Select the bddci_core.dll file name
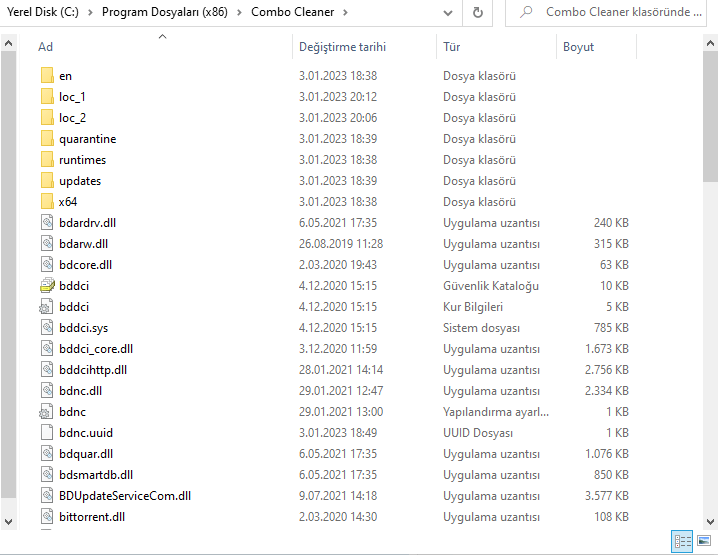This screenshot has height=555, width=718. [x=96, y=349]
